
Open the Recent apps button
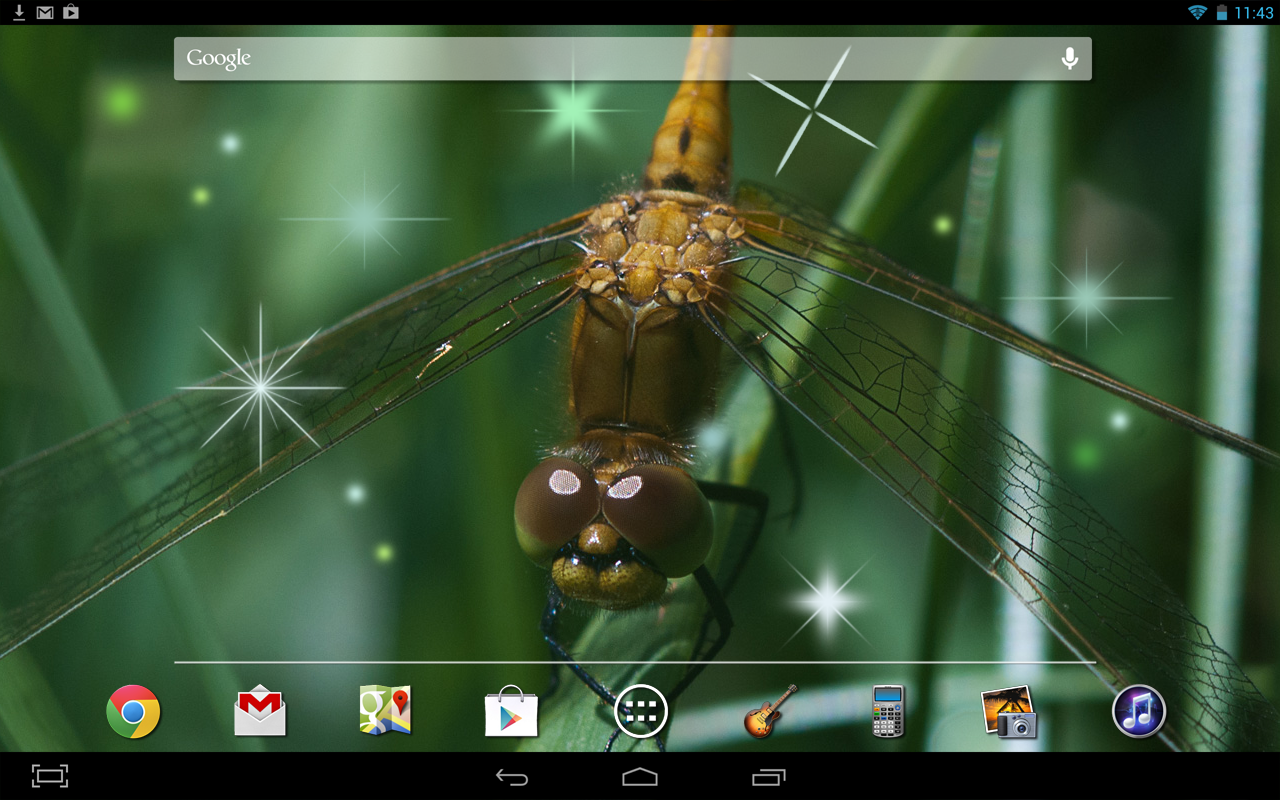(x=768, y=777)
